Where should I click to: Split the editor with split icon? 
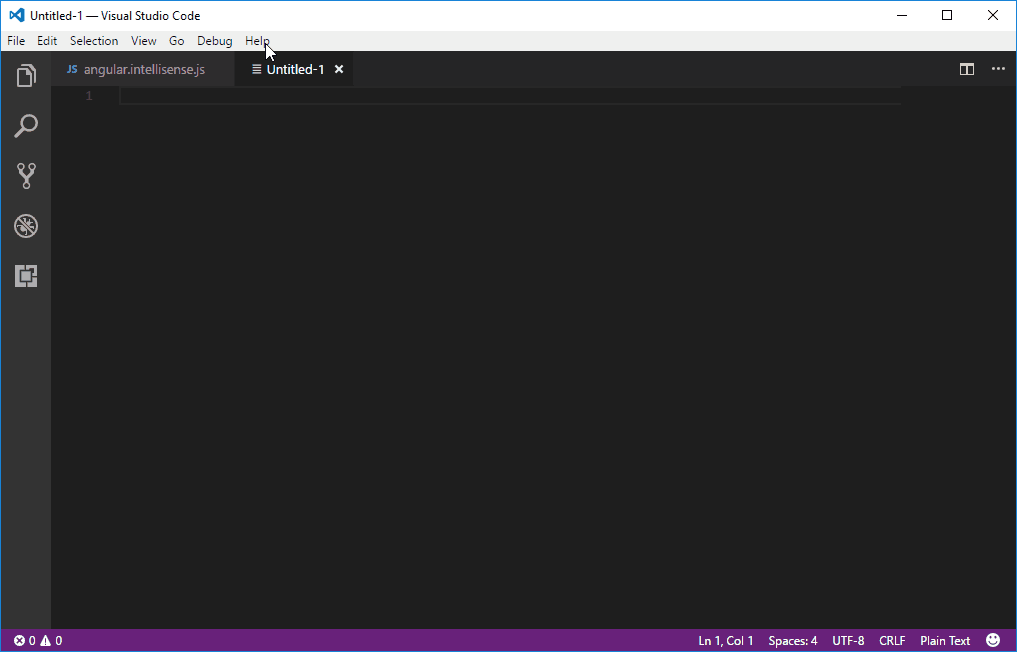tap(966, 69)
